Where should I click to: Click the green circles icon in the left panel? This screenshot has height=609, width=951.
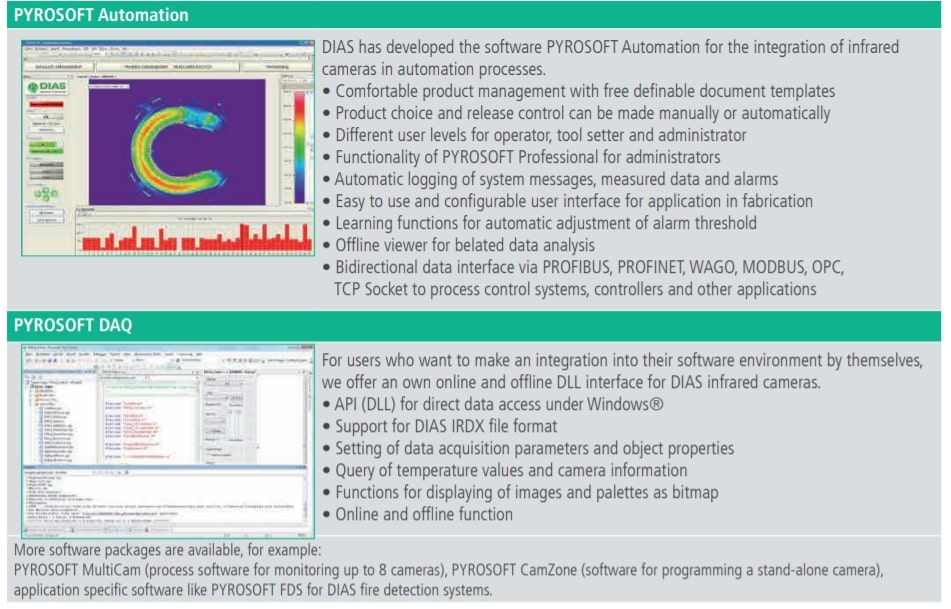coord(46,194)
